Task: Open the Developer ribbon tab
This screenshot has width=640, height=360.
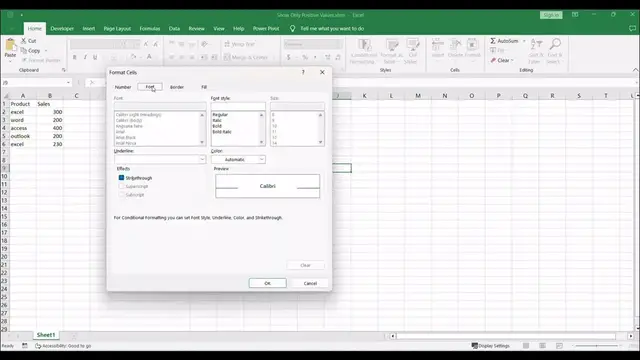Action: coord(62,29)
